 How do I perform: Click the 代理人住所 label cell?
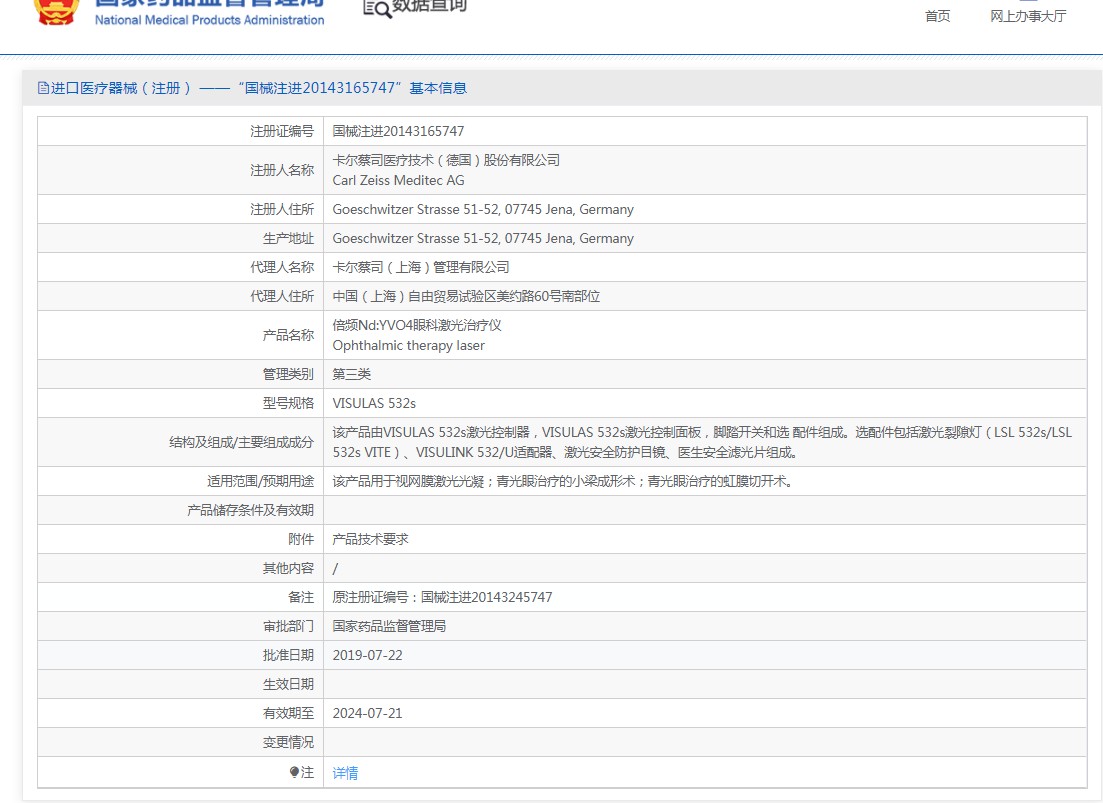tap(180, 296)
